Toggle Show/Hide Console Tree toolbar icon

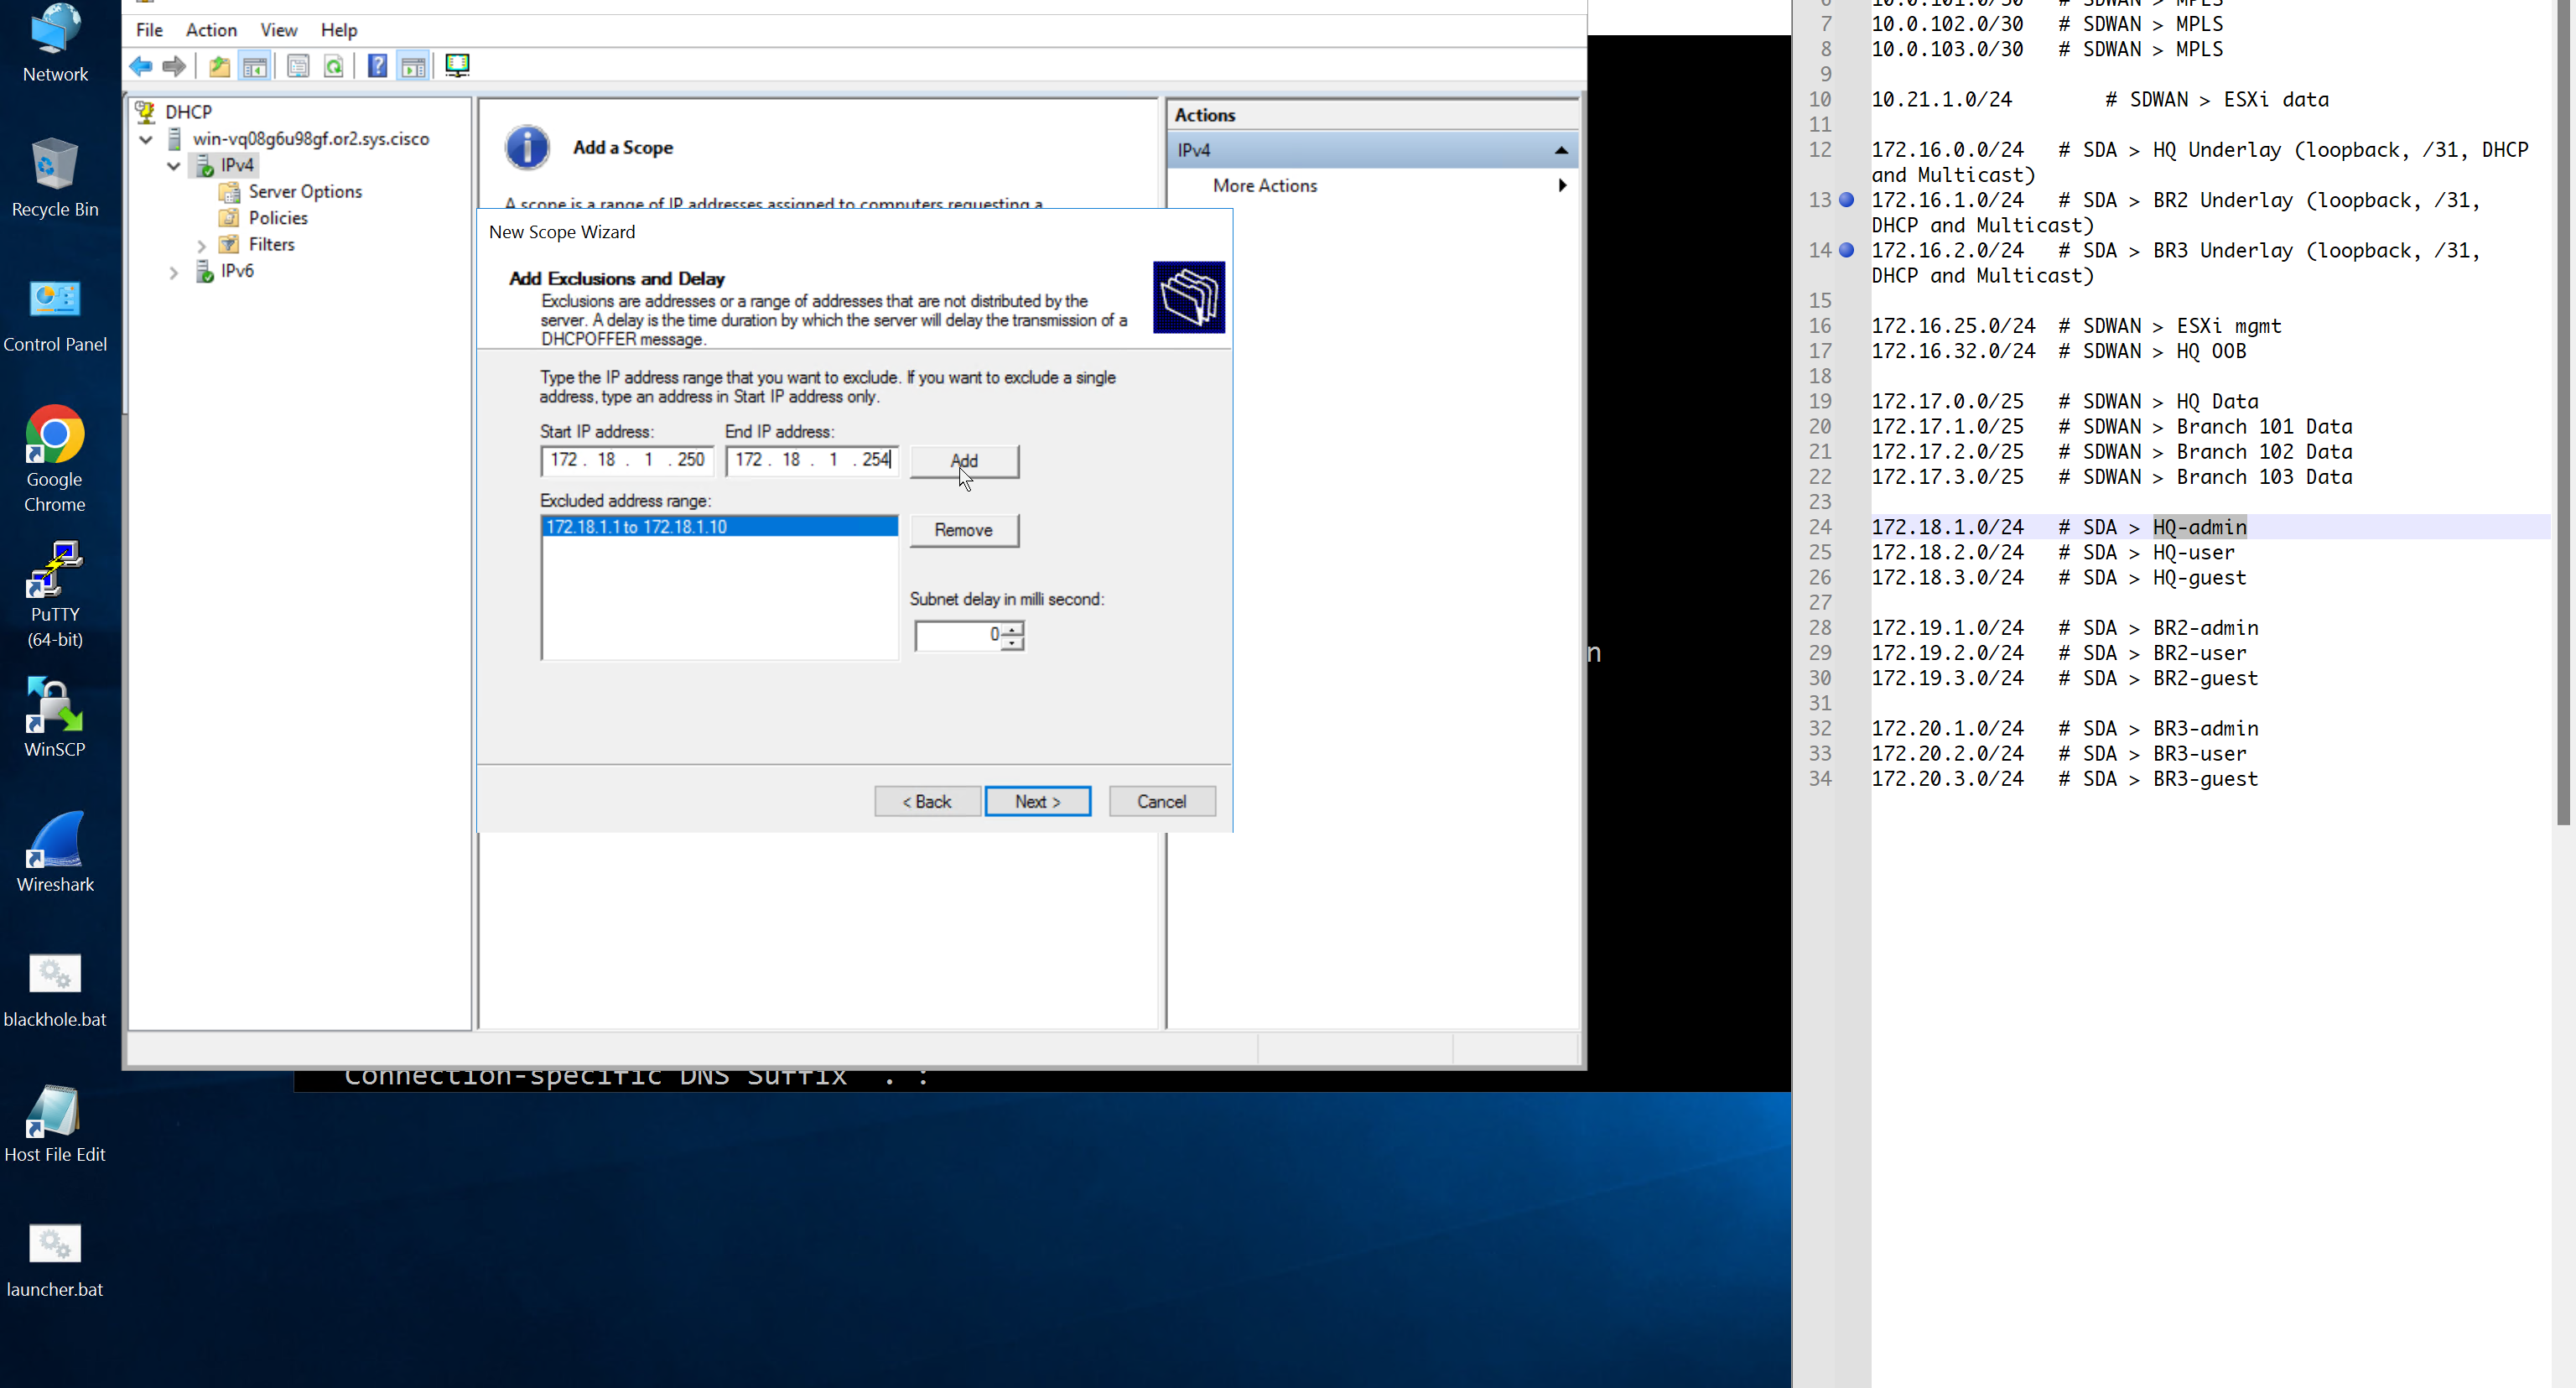click(255, 67)
